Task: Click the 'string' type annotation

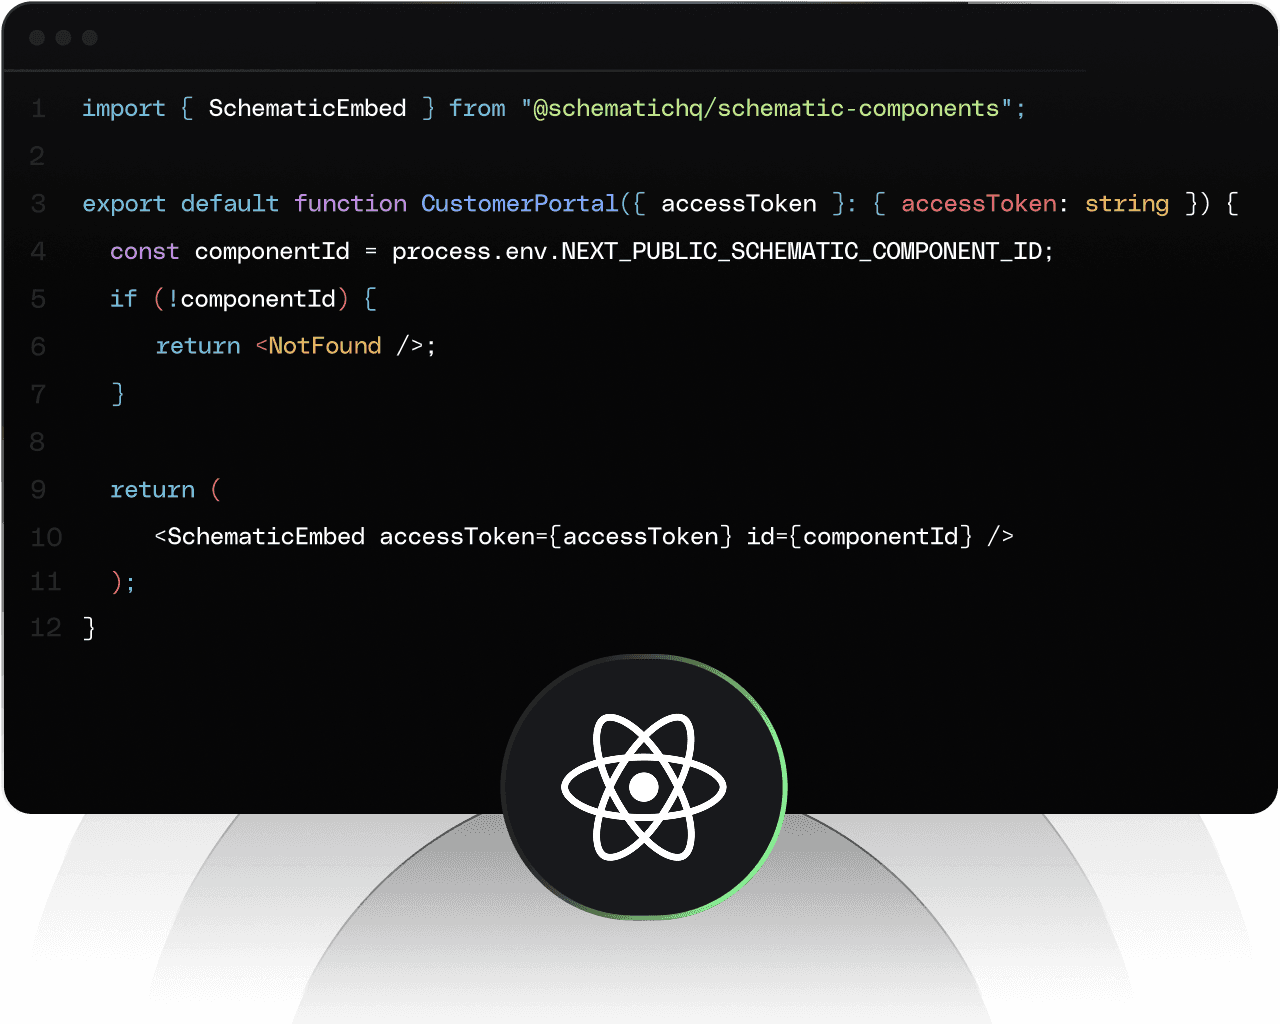Action: click(x=1126, y=204)
